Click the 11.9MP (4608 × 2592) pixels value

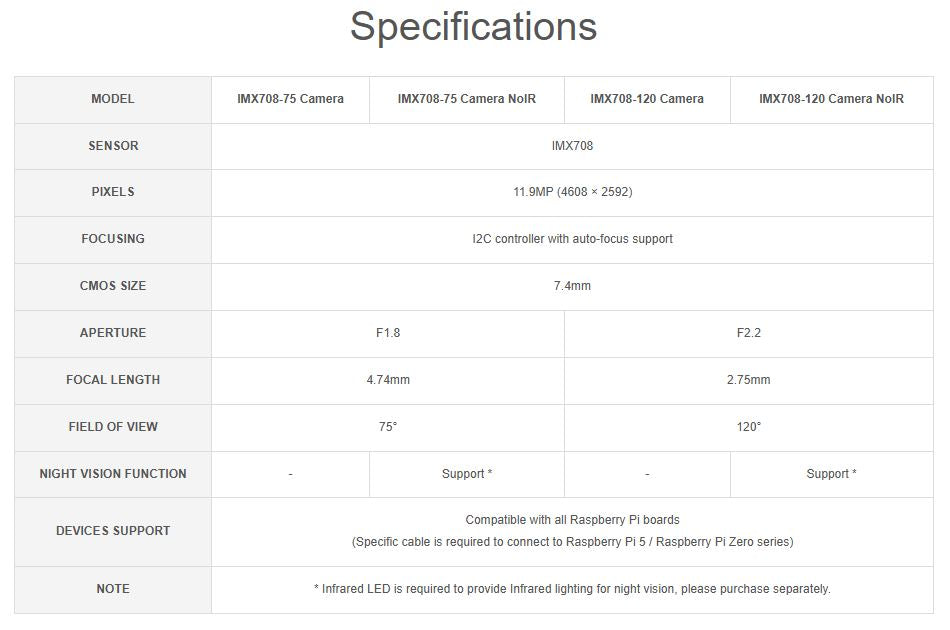pyautogui.click(x=572, y=192)
